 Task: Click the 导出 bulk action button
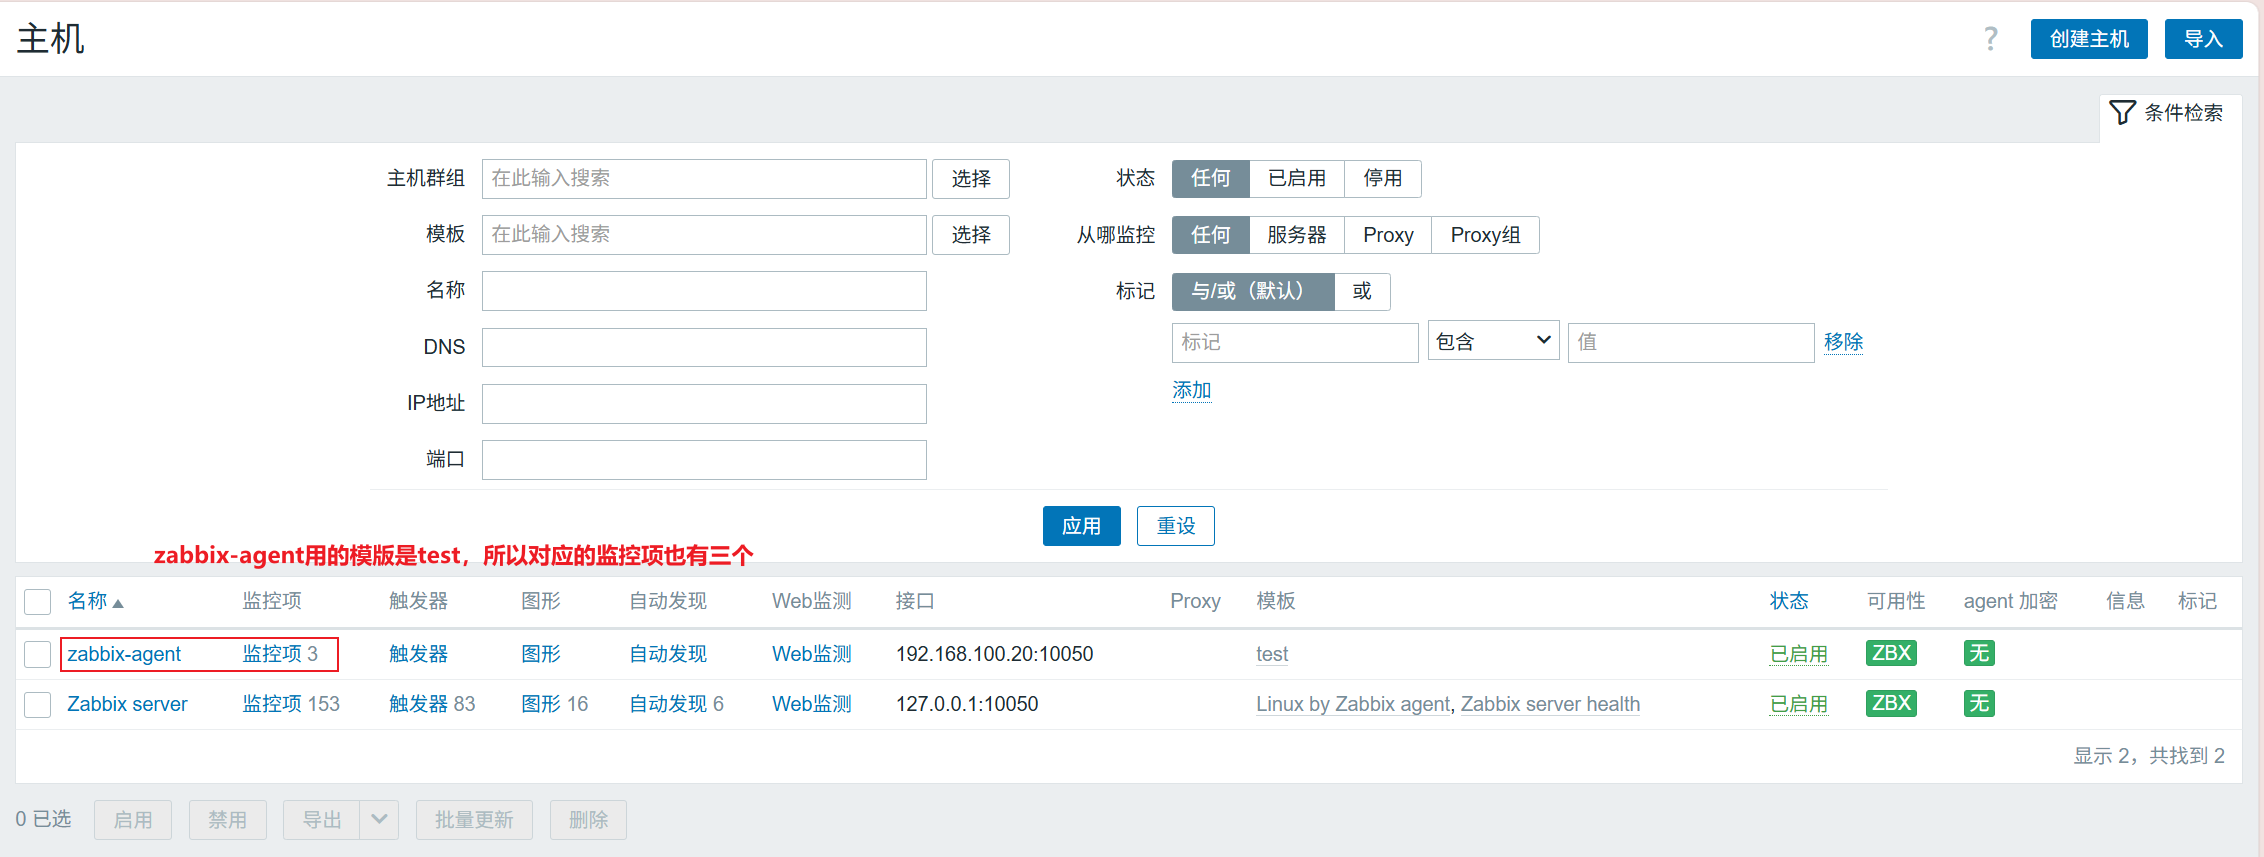point(322,820)
